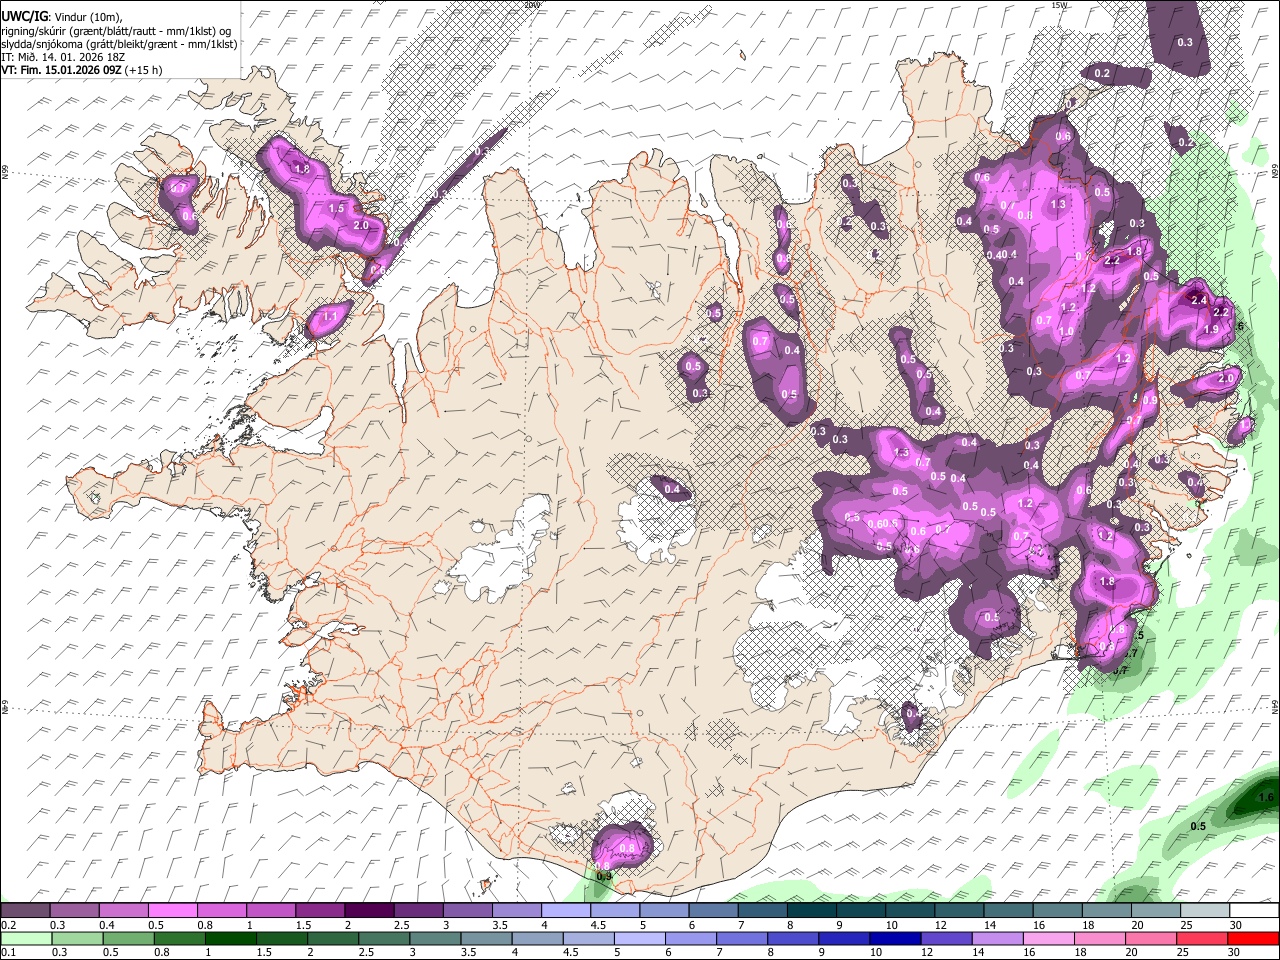Click the 'VT: Fim. 15.01.2026 09Z (+15 h)' line
Image resolution: width=1280 pixels, height=960 pixels.
coord(81,70)
